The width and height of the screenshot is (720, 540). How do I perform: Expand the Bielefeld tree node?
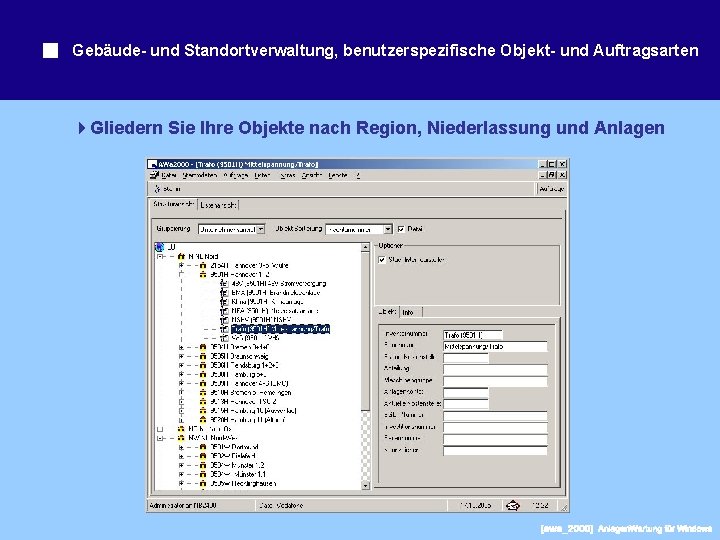pos(181,456)
